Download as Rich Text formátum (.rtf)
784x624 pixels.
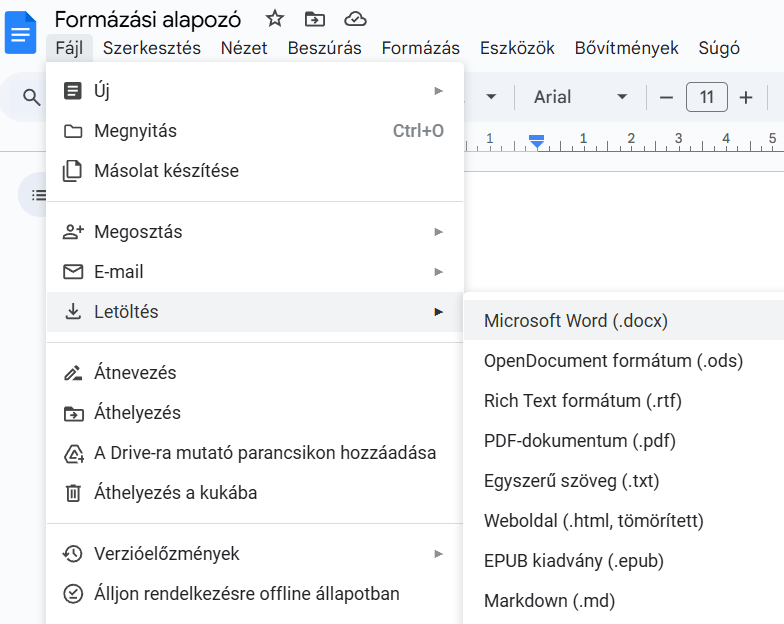624,400
